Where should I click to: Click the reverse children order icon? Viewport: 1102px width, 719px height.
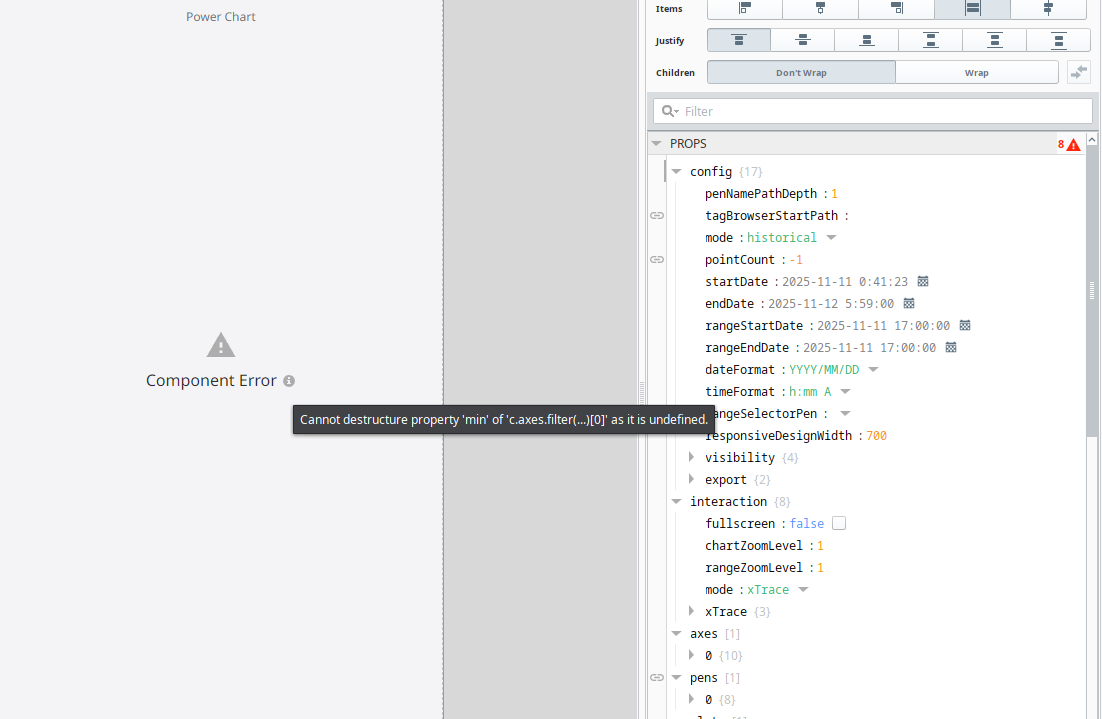tap(1079, 72)
